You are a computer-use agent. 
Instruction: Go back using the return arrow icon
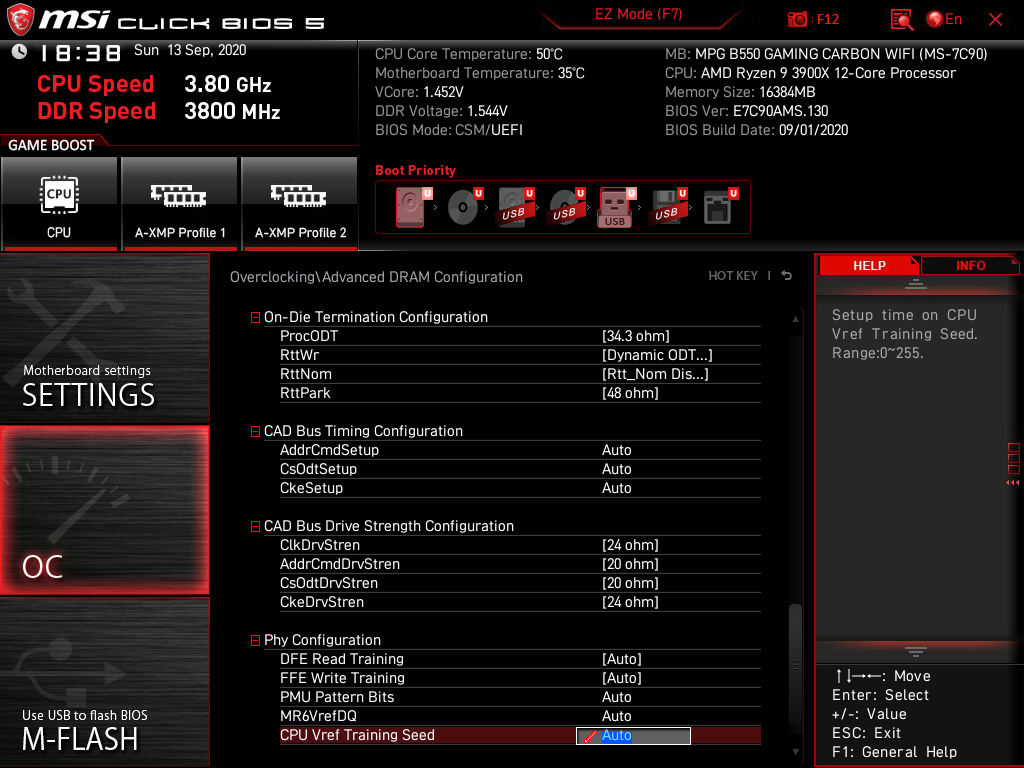[x=787, y=276]
